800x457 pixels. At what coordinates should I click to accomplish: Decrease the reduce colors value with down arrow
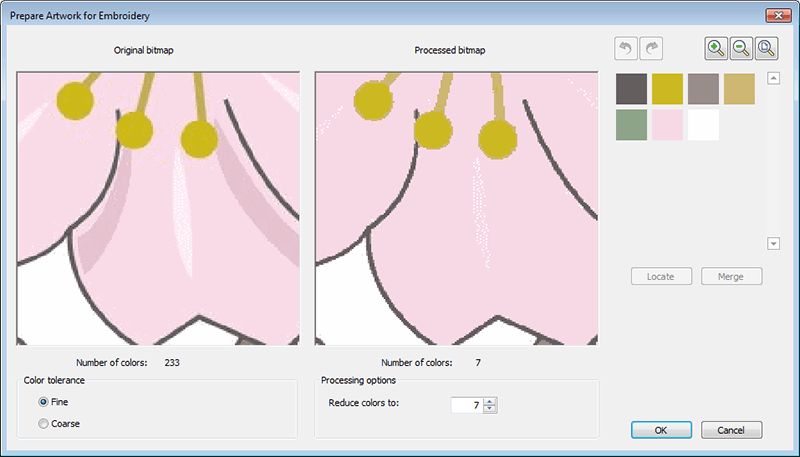click(x=489, y=409)
